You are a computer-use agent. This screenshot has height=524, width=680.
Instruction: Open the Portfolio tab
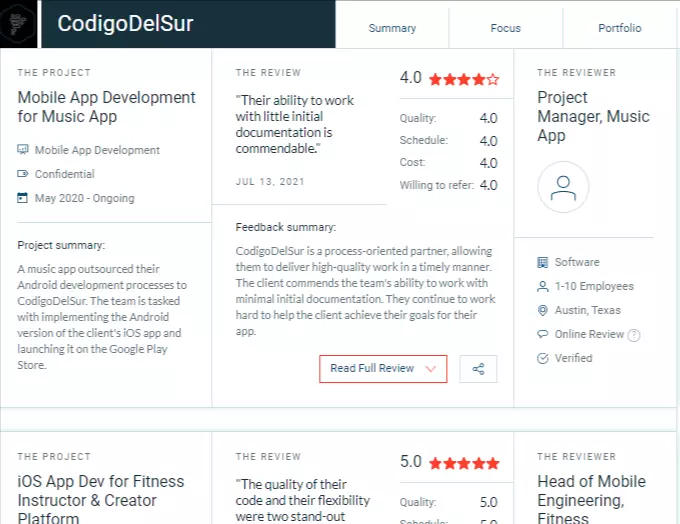click(x=620, y=28)
